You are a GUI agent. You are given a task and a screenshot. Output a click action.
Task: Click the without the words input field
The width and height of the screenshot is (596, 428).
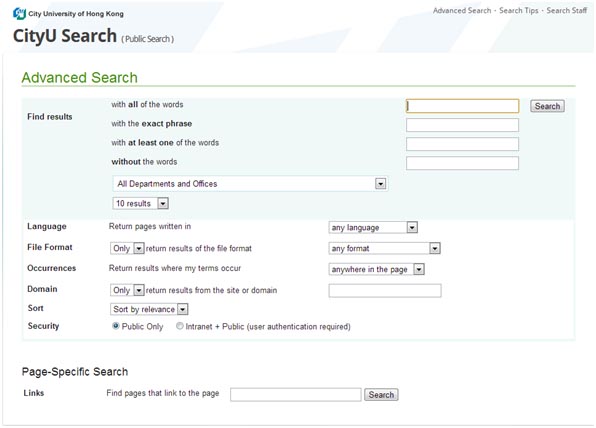pyautogui.click(x=462, y=163)
